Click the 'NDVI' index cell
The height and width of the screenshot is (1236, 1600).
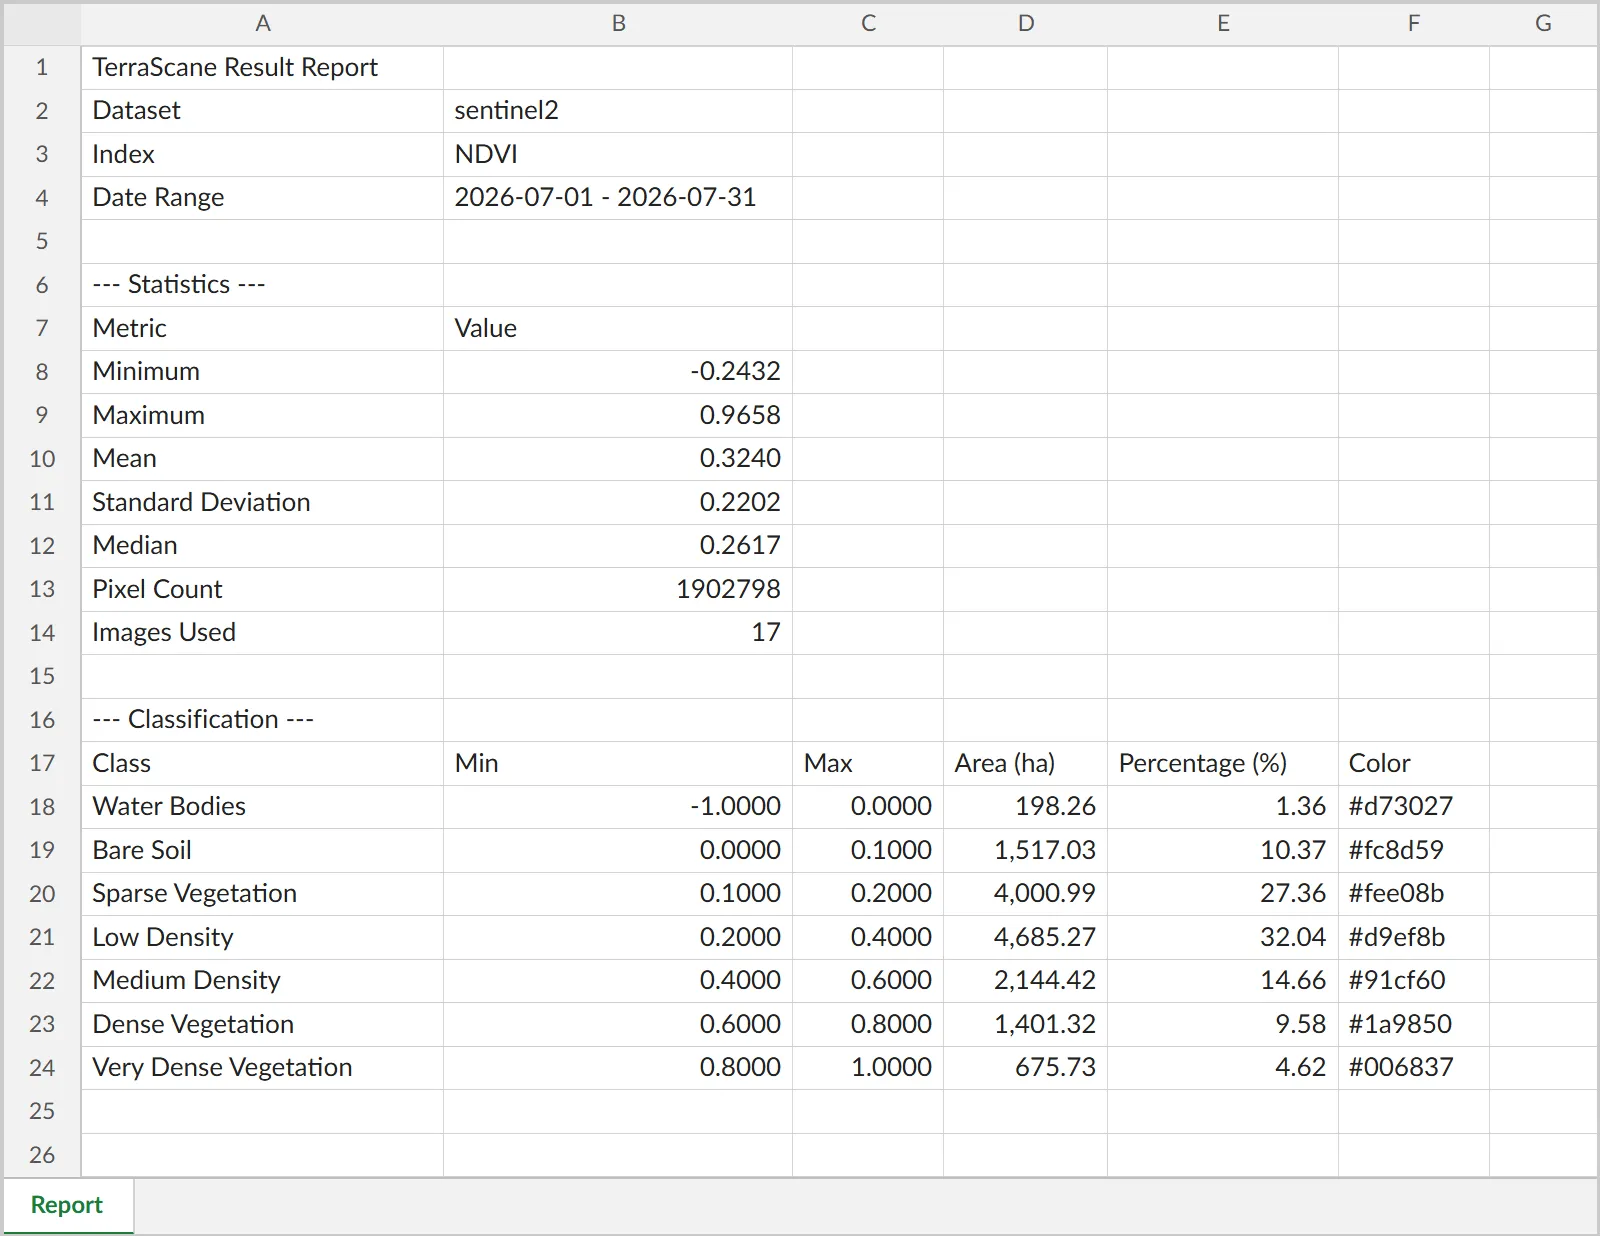pos(618,155)
